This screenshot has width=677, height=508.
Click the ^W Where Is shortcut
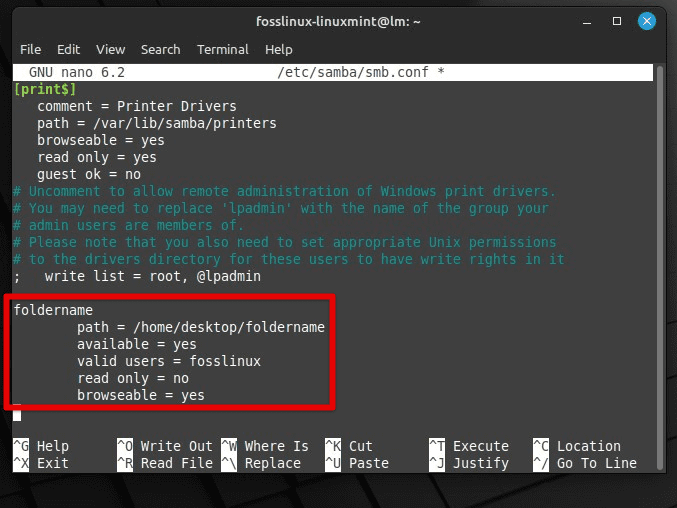265,446
